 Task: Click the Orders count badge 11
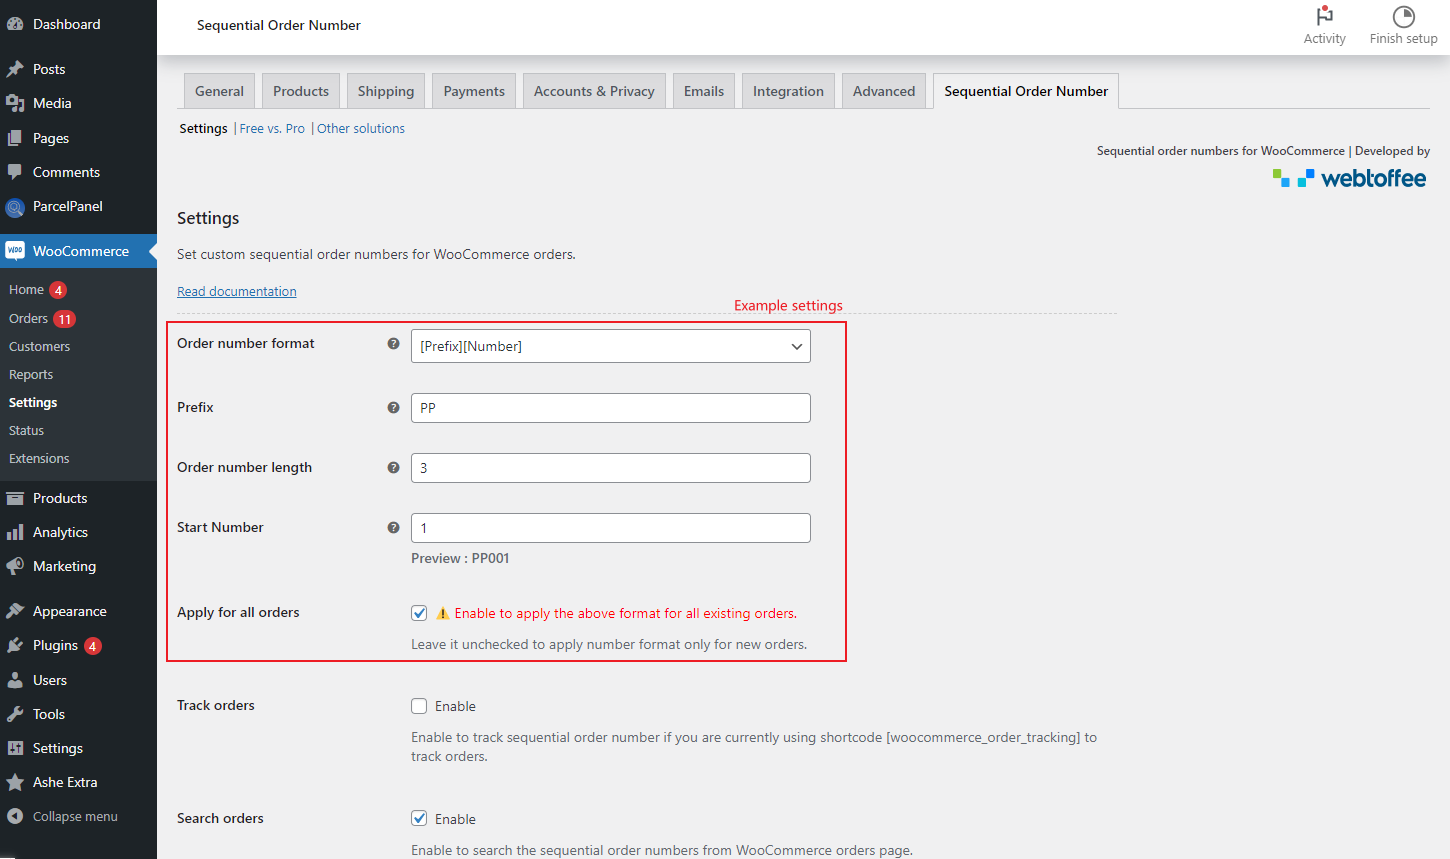coord(64,319)
